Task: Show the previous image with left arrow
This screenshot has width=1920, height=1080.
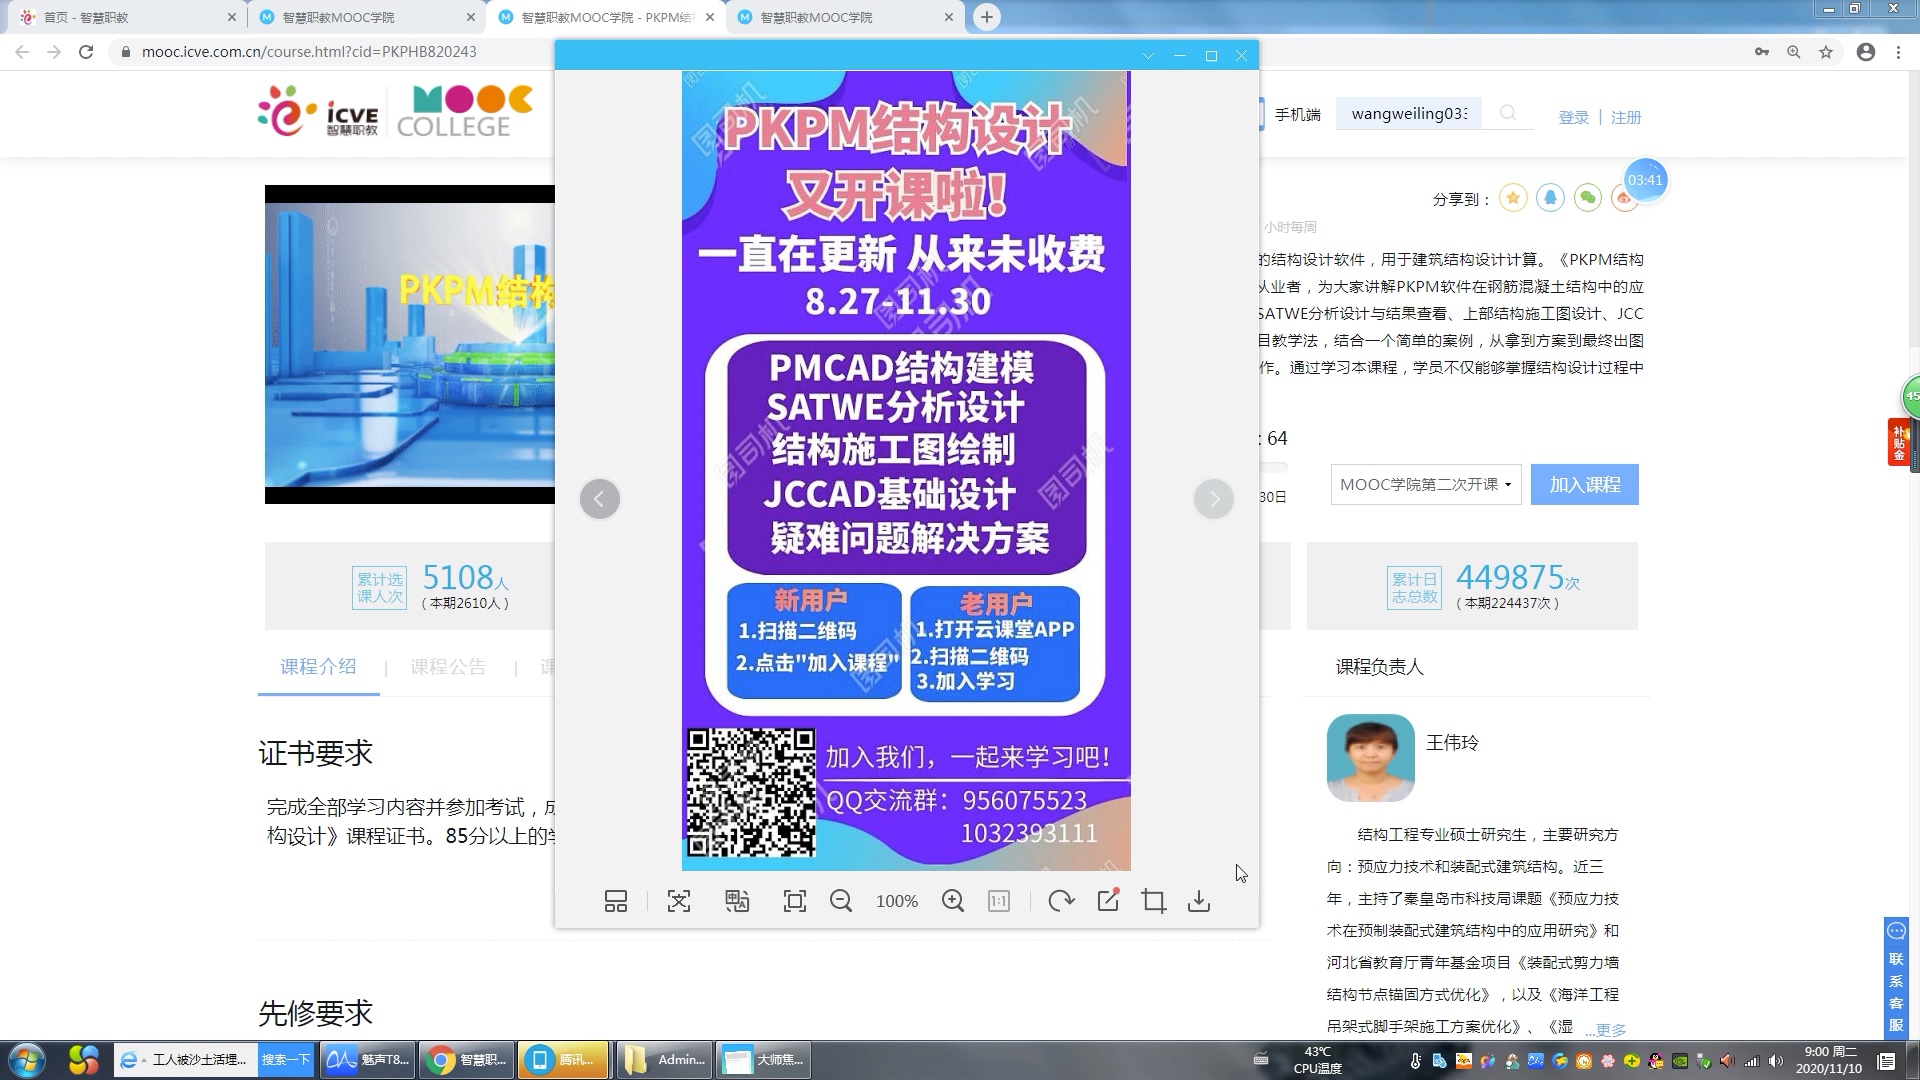Action: pos(600,498)
